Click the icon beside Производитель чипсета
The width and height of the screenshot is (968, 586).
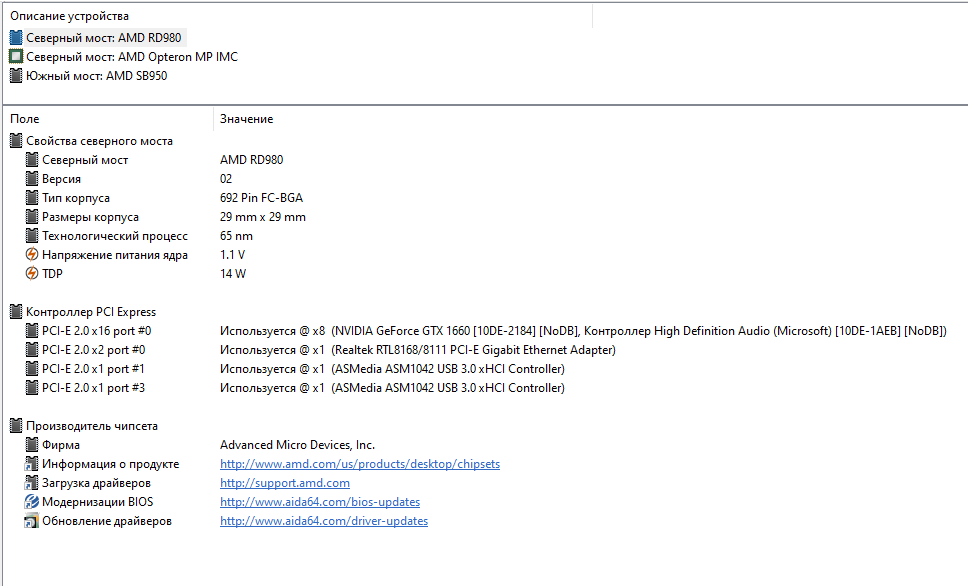16,426
